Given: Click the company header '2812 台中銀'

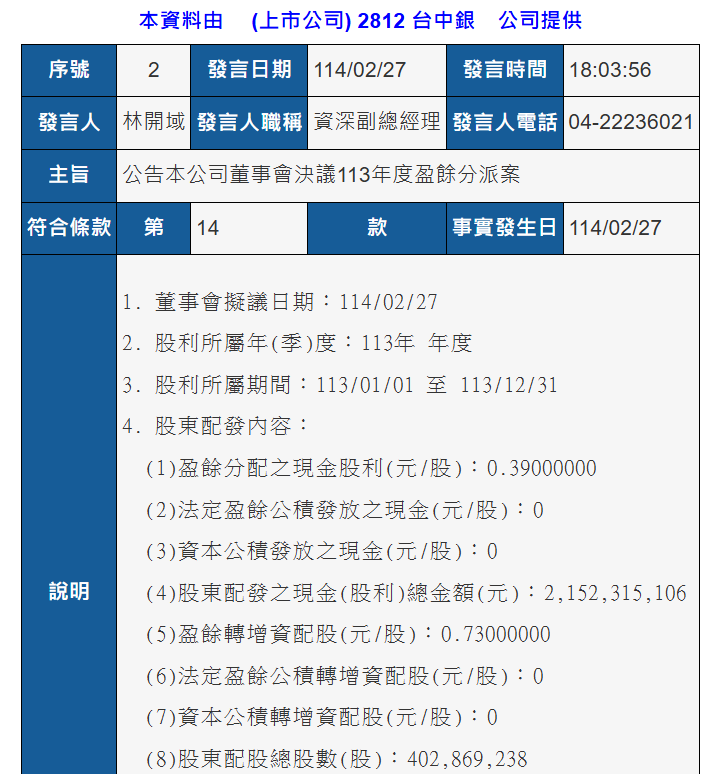Looking at the screenshot, I should [416, 21].
